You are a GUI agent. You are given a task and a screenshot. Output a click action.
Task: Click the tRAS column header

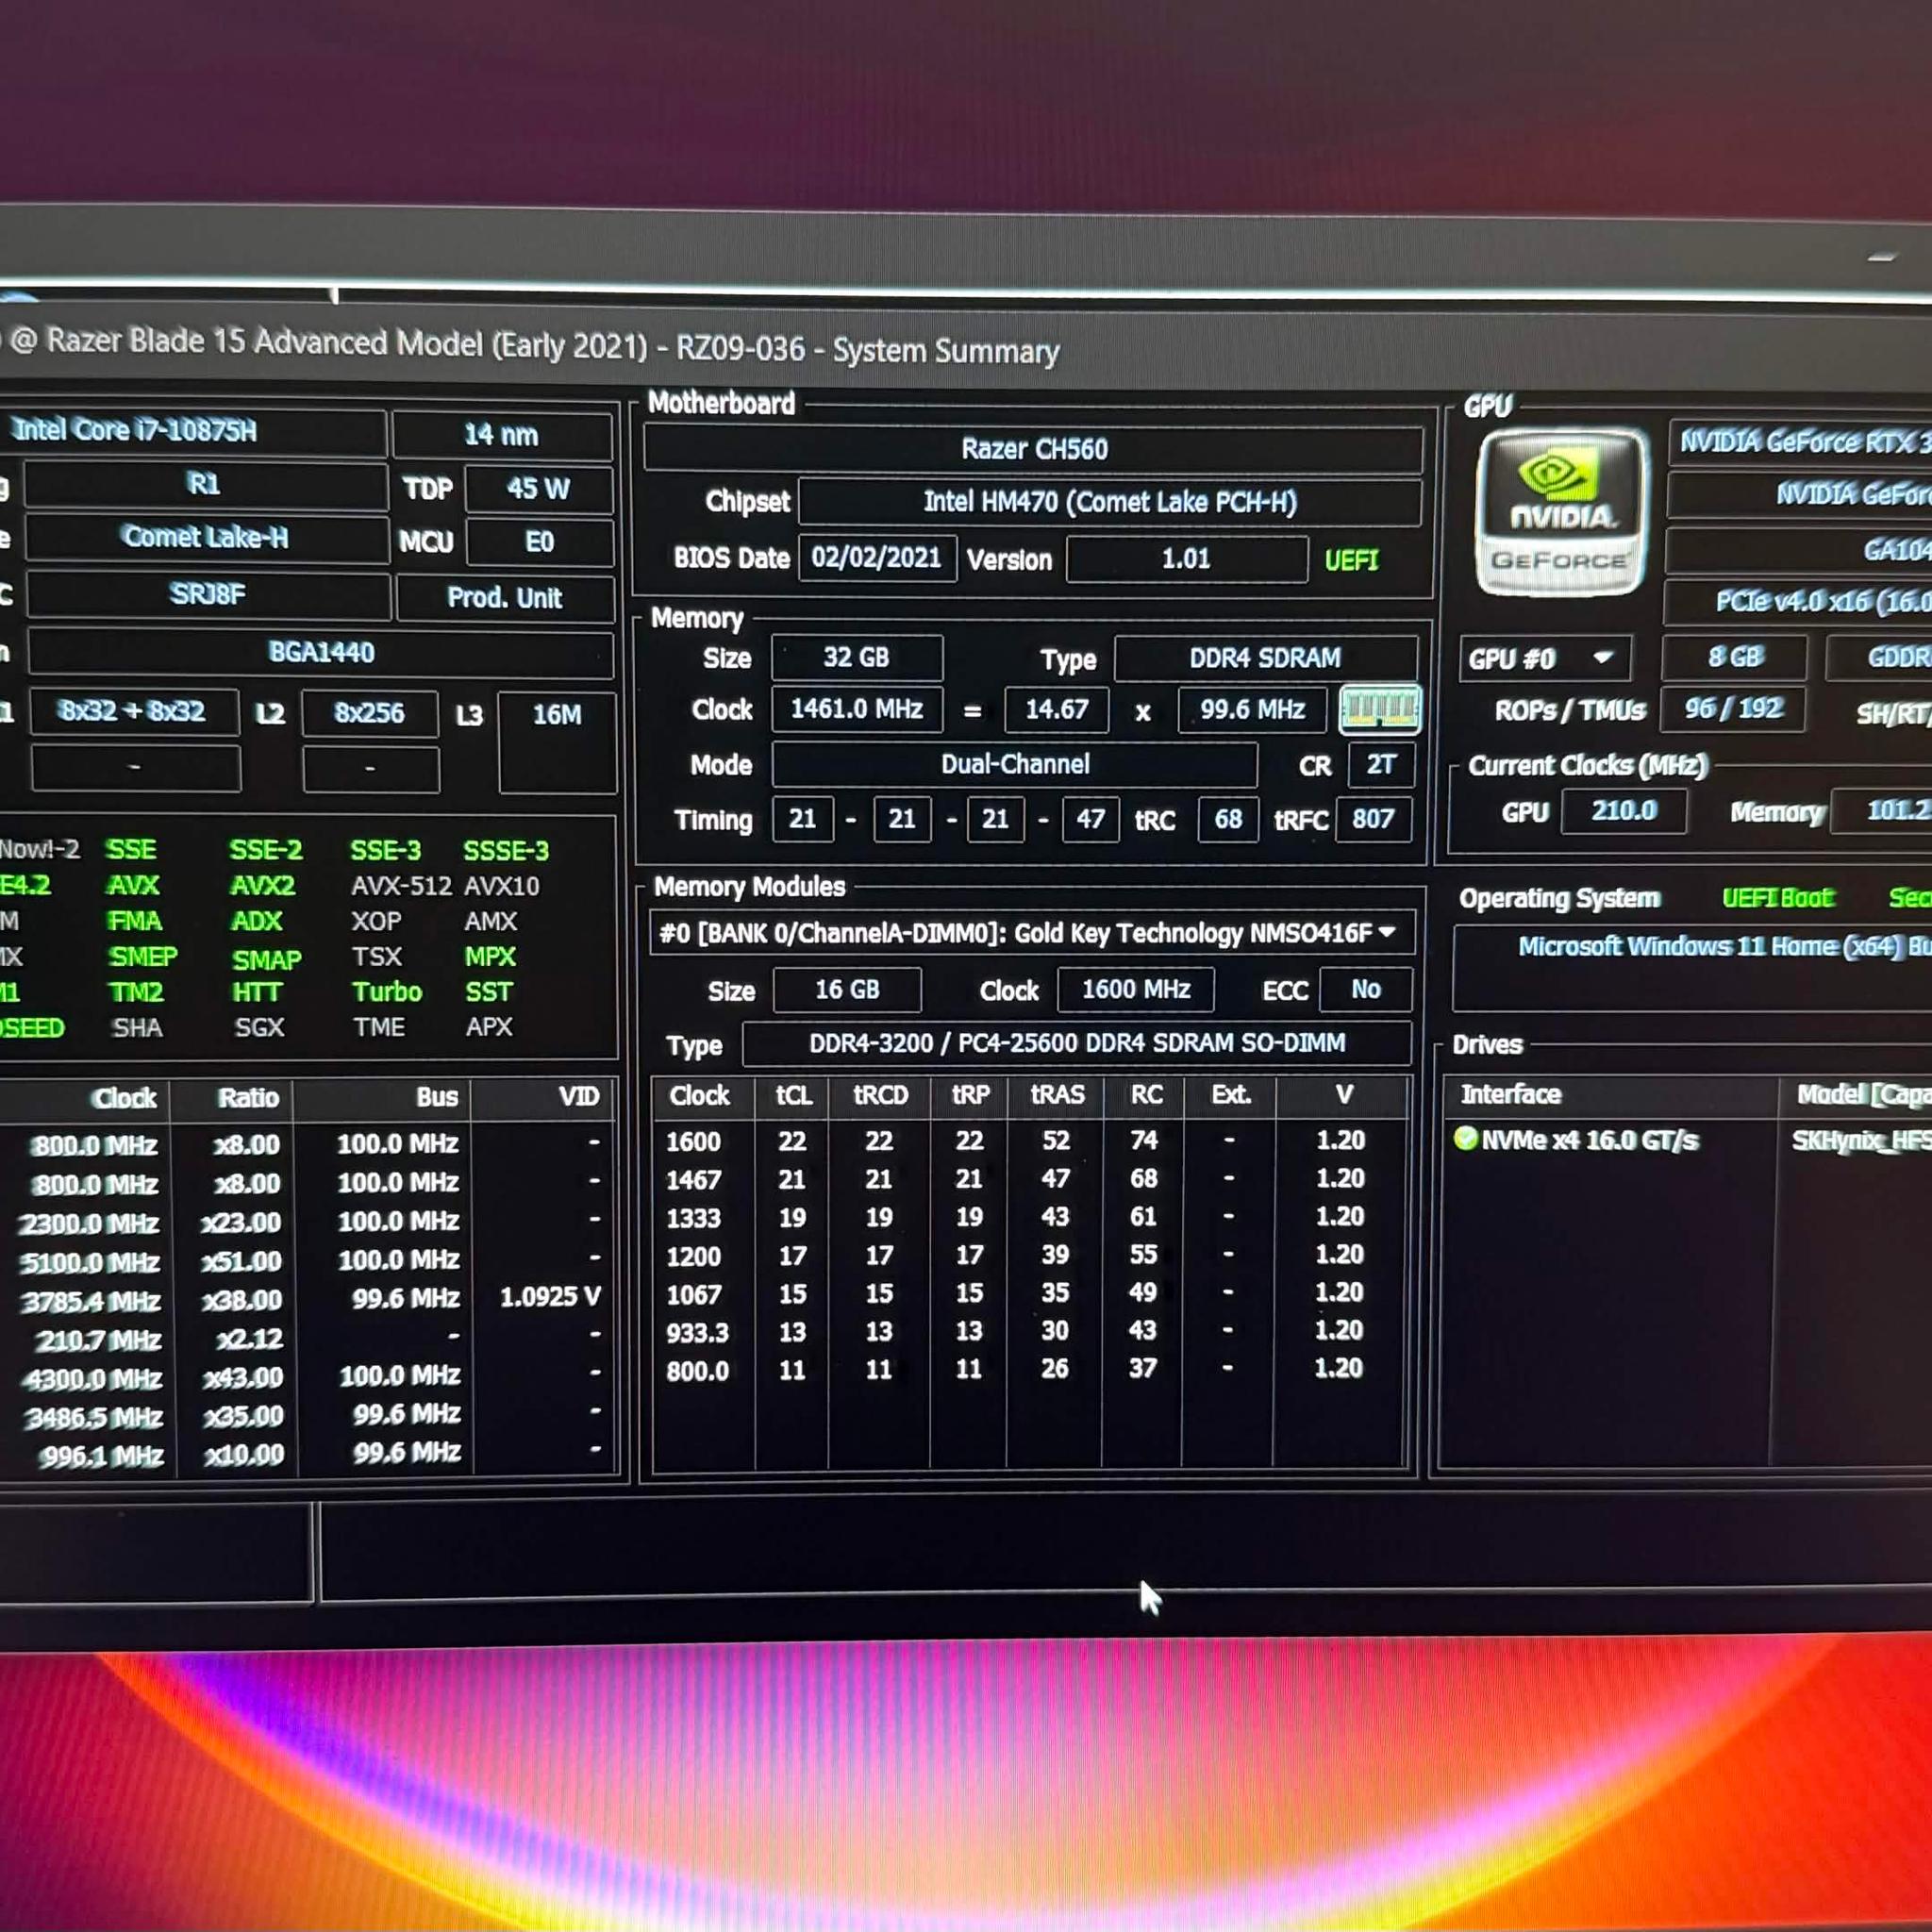coord(1057,1096)
